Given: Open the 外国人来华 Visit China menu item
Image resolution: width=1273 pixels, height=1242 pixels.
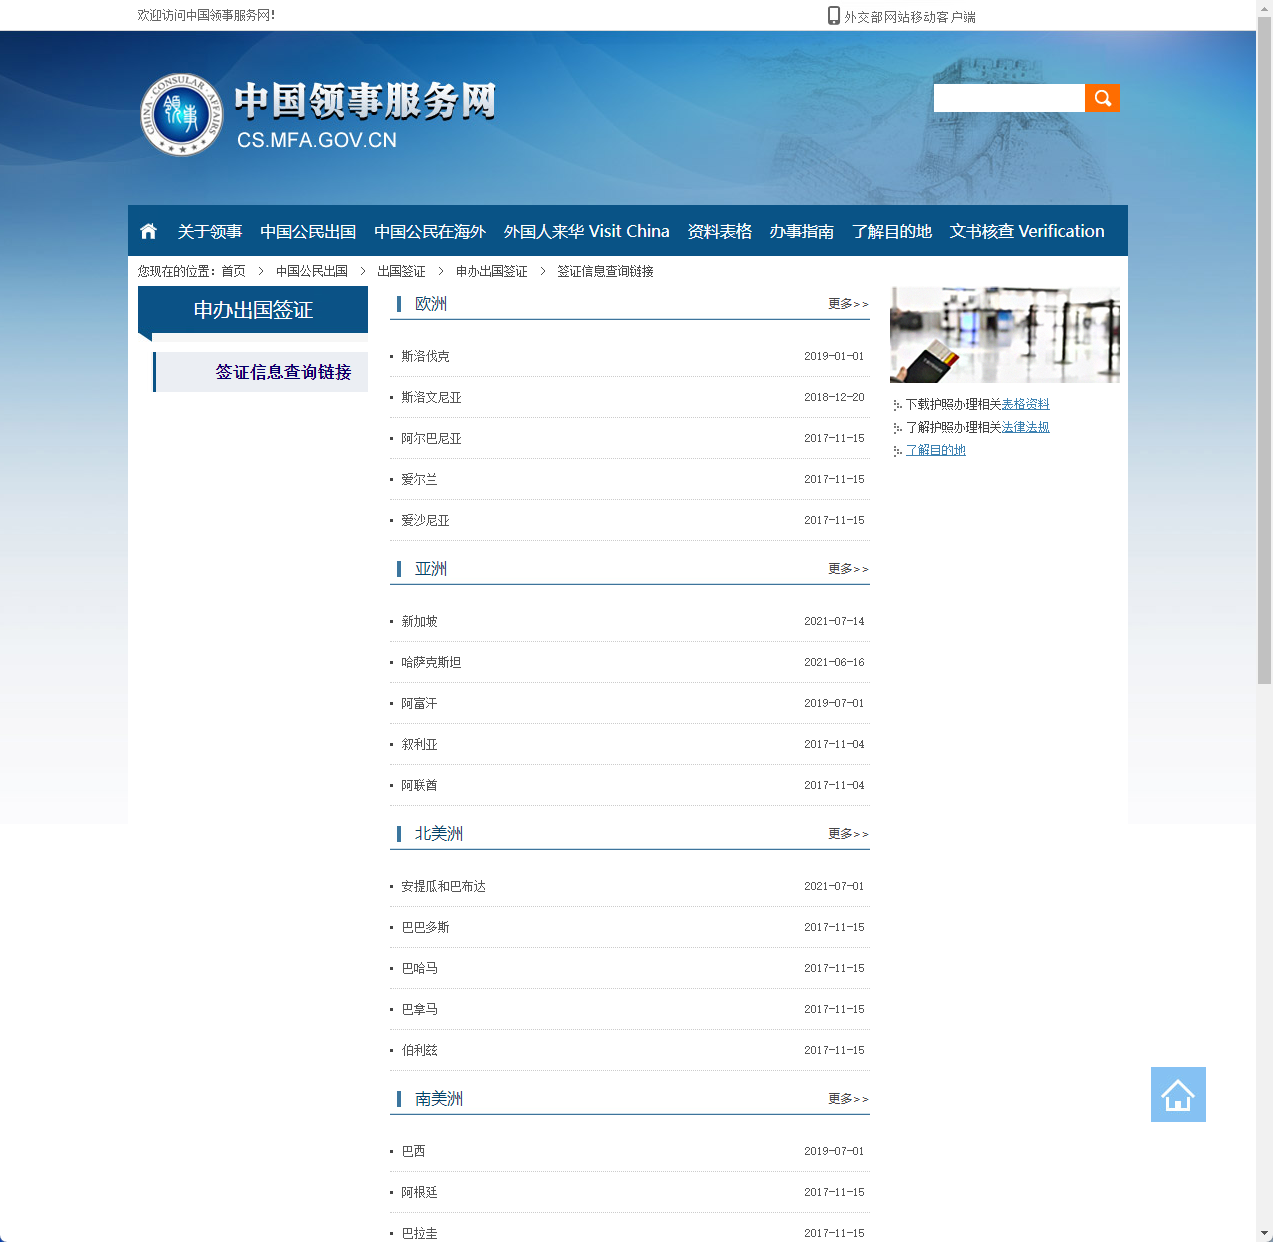Looking at the screenshot, I should tap(588, 230).
